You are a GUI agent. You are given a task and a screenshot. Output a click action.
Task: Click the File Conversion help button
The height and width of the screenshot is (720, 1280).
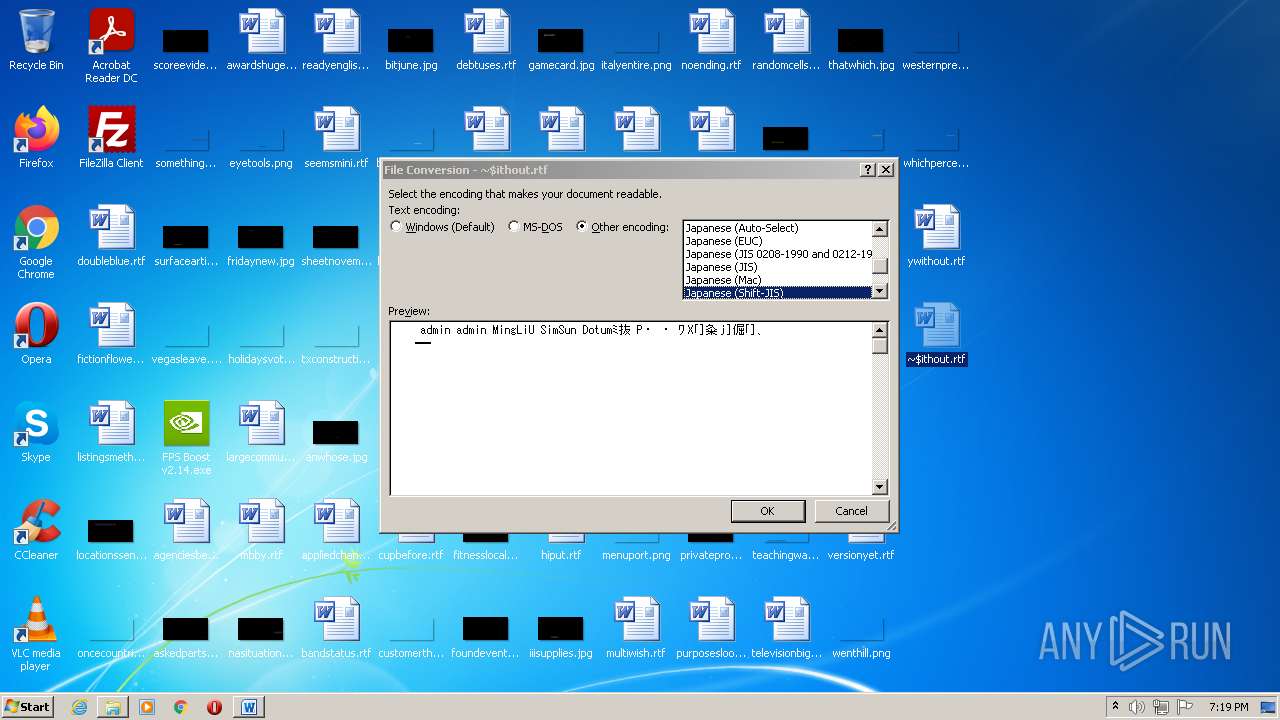point(868,170)
